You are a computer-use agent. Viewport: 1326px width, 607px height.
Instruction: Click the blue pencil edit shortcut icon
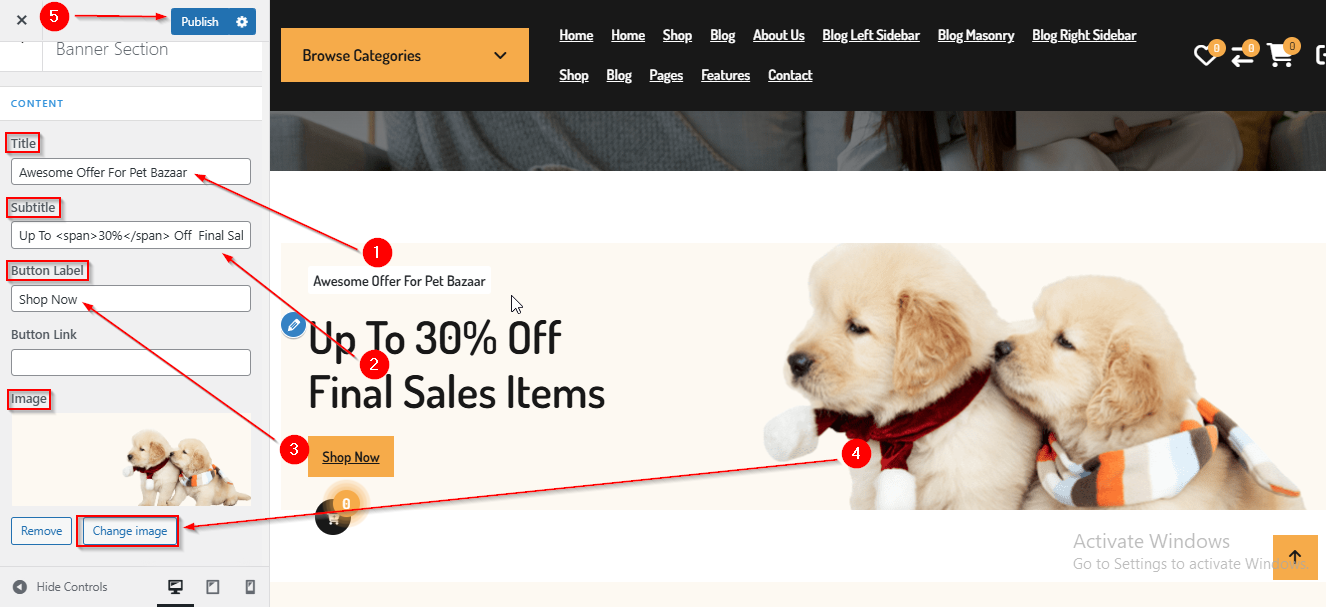293,324
